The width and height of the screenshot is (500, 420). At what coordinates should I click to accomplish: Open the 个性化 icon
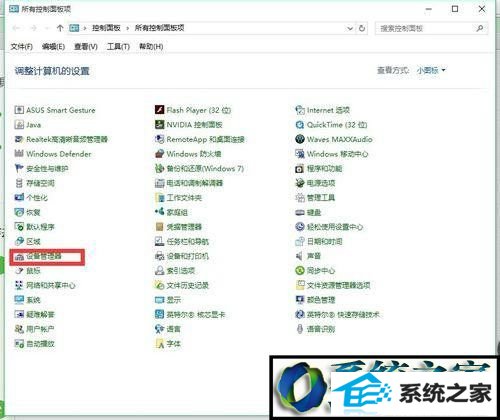click(x=19, y=198)
